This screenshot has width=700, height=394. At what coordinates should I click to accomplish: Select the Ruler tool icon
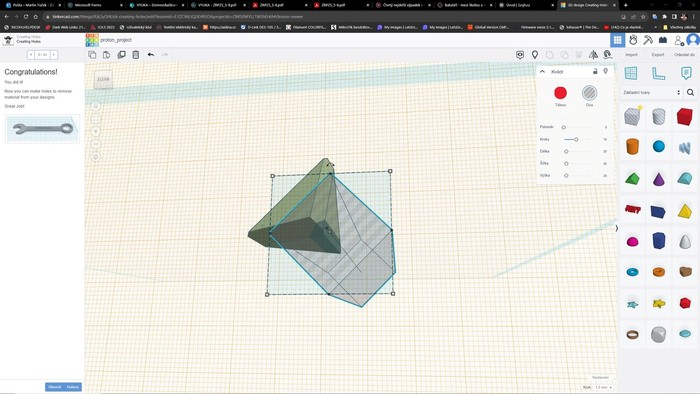point(658,73)
